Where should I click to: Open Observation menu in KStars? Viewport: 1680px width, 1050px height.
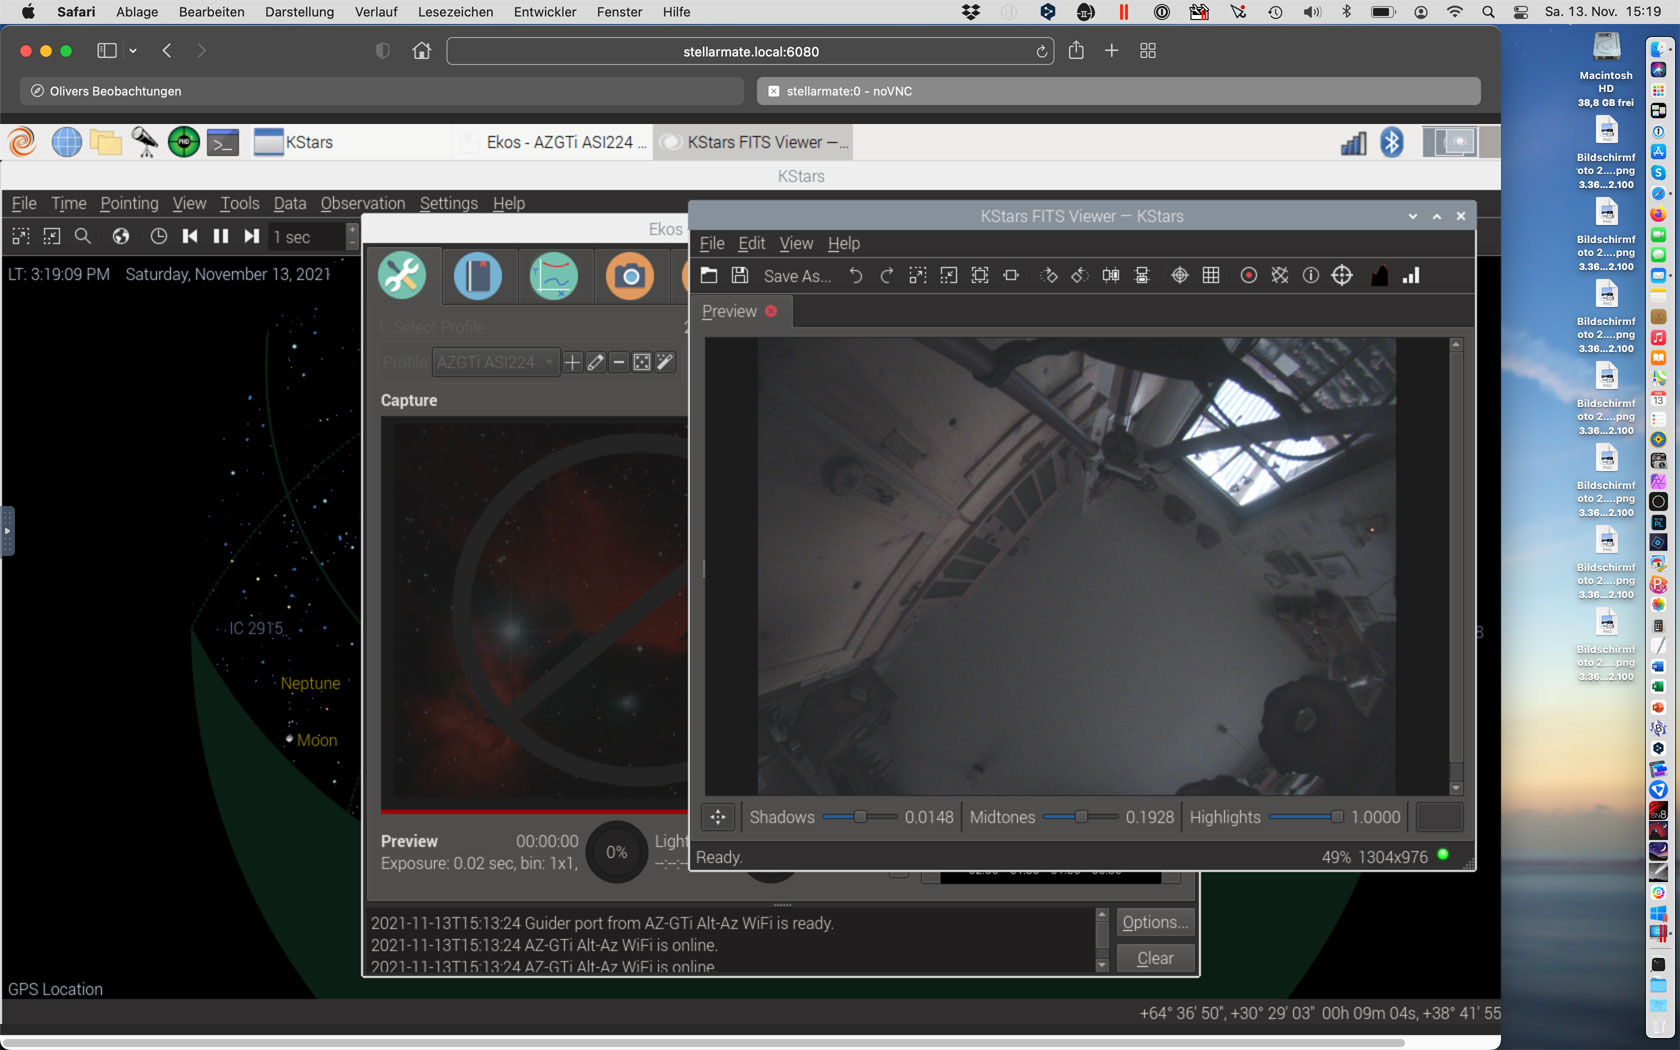[x=363, y=203]
